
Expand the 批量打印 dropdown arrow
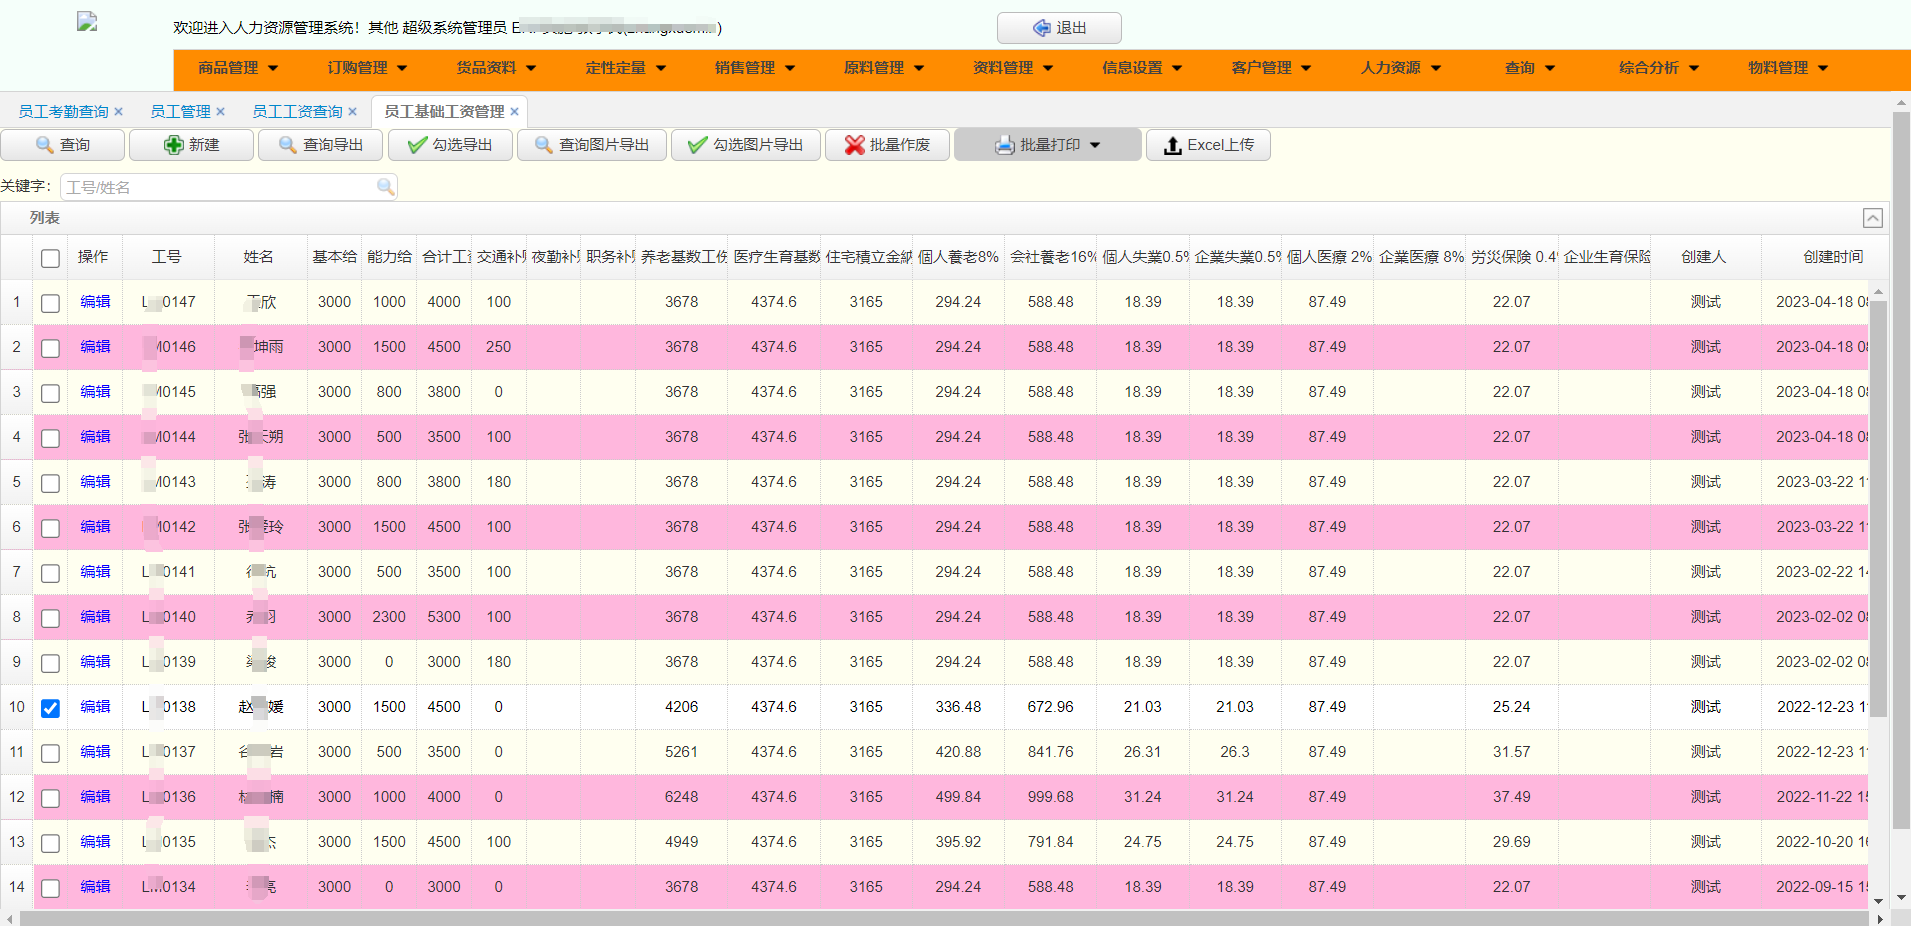point(1095,145)
